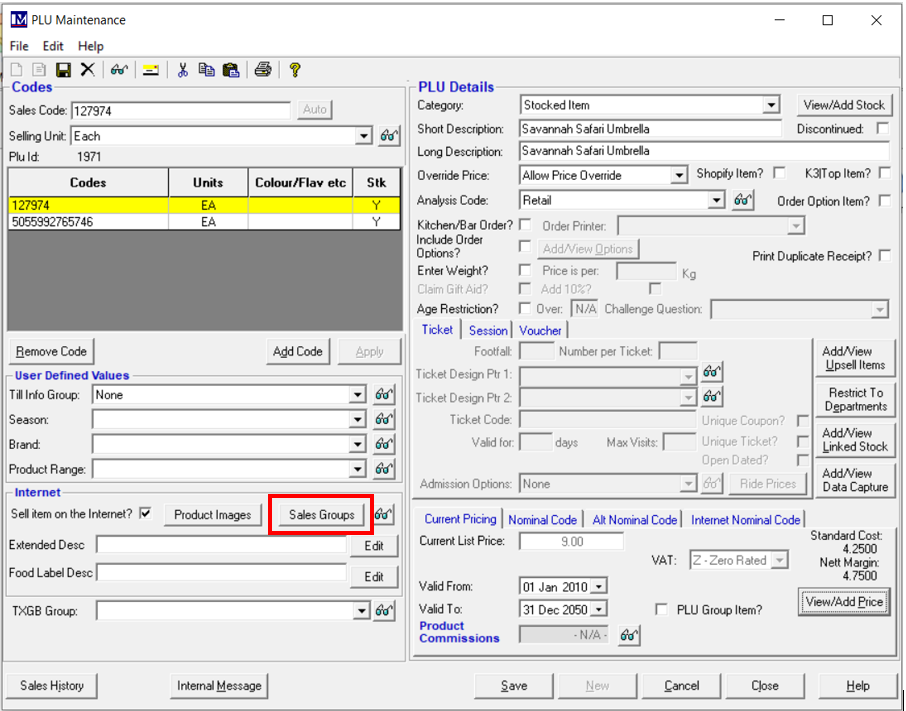Screen dimensions: 906x711
Task: Open the Edit menu
Action: tap(53, 46)
